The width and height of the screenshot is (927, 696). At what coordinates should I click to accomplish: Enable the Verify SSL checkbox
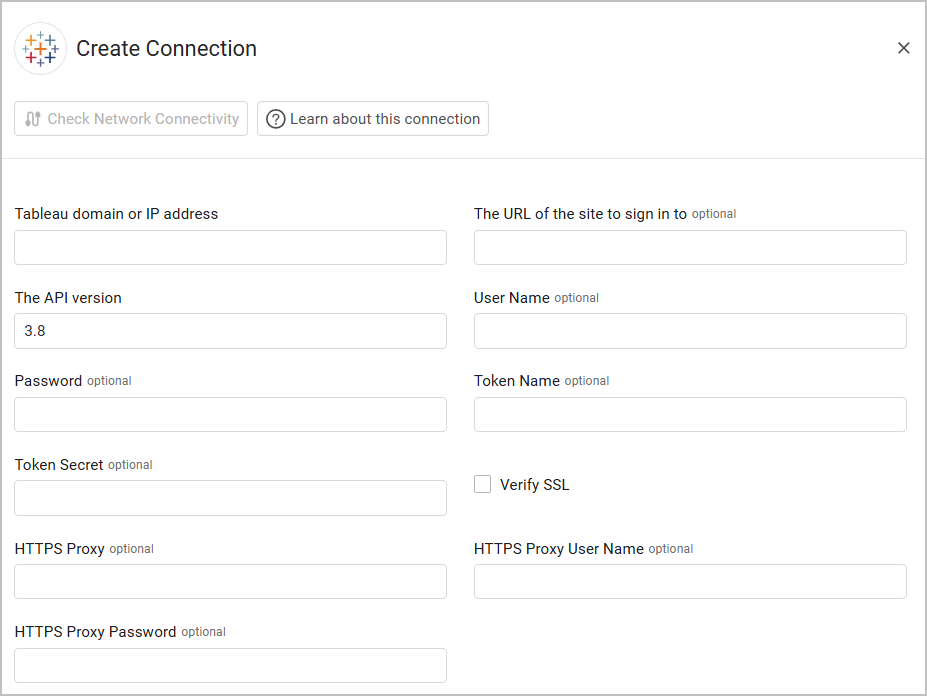tap(483, 485)
